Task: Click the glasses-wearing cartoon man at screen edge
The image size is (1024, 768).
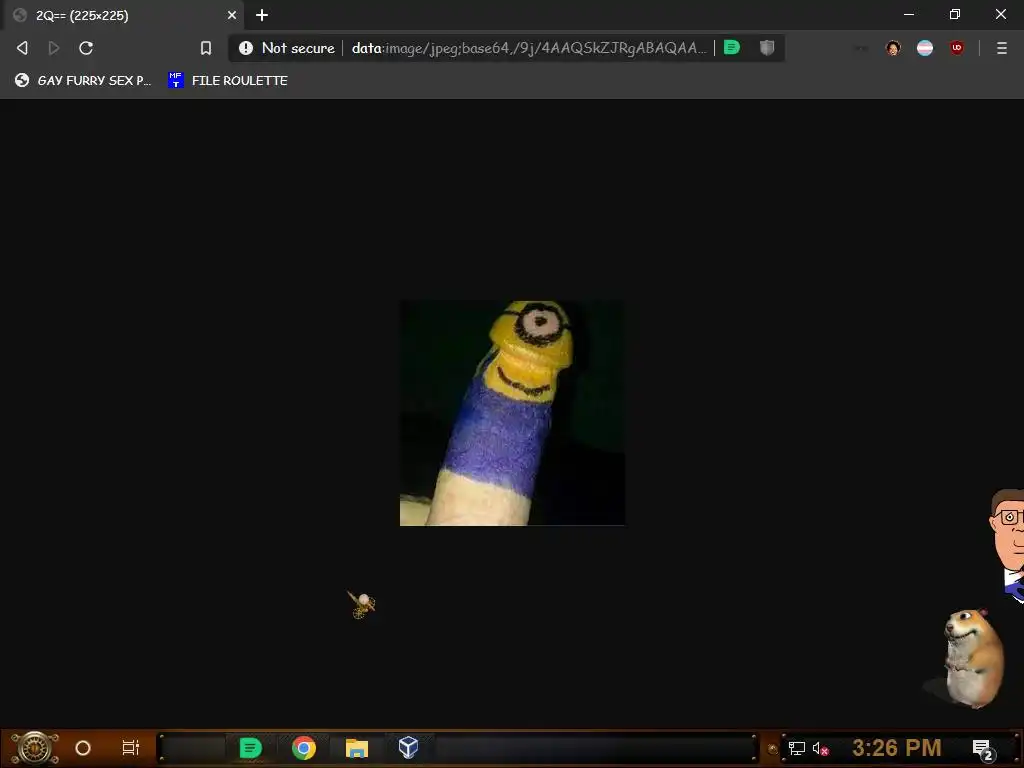Action: pyautogui.click(x=1008, y=545)
